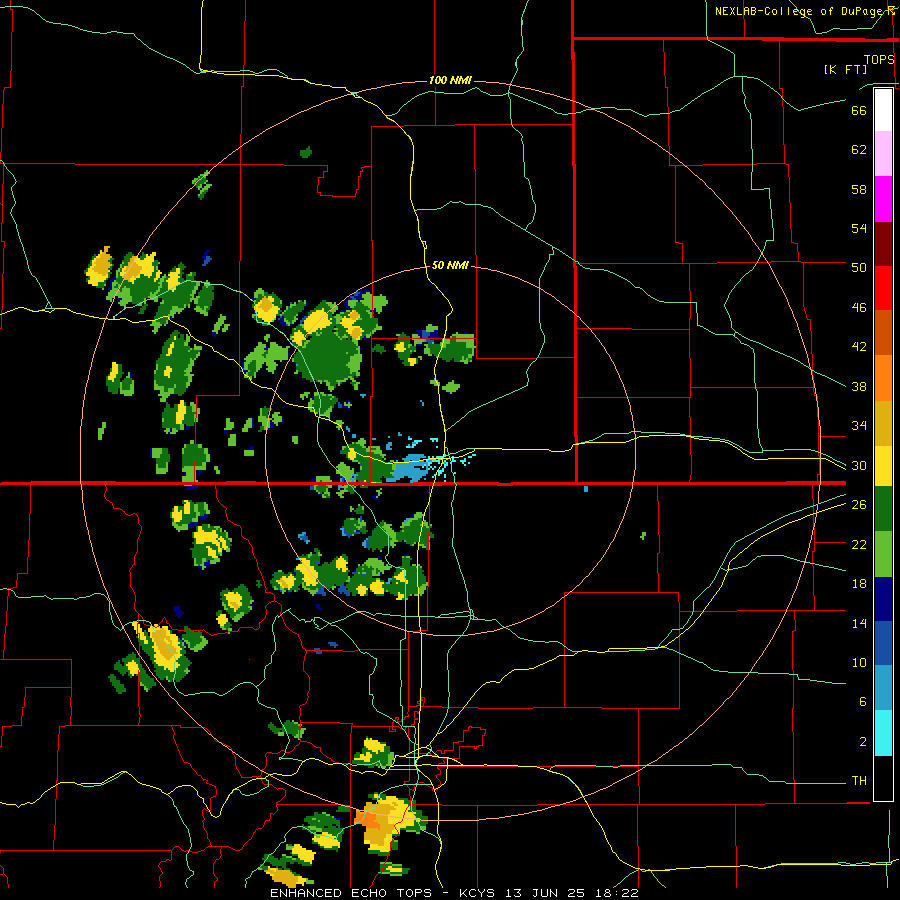Select the medium blue legend band
900x900 pixels.
click(883, 643)
